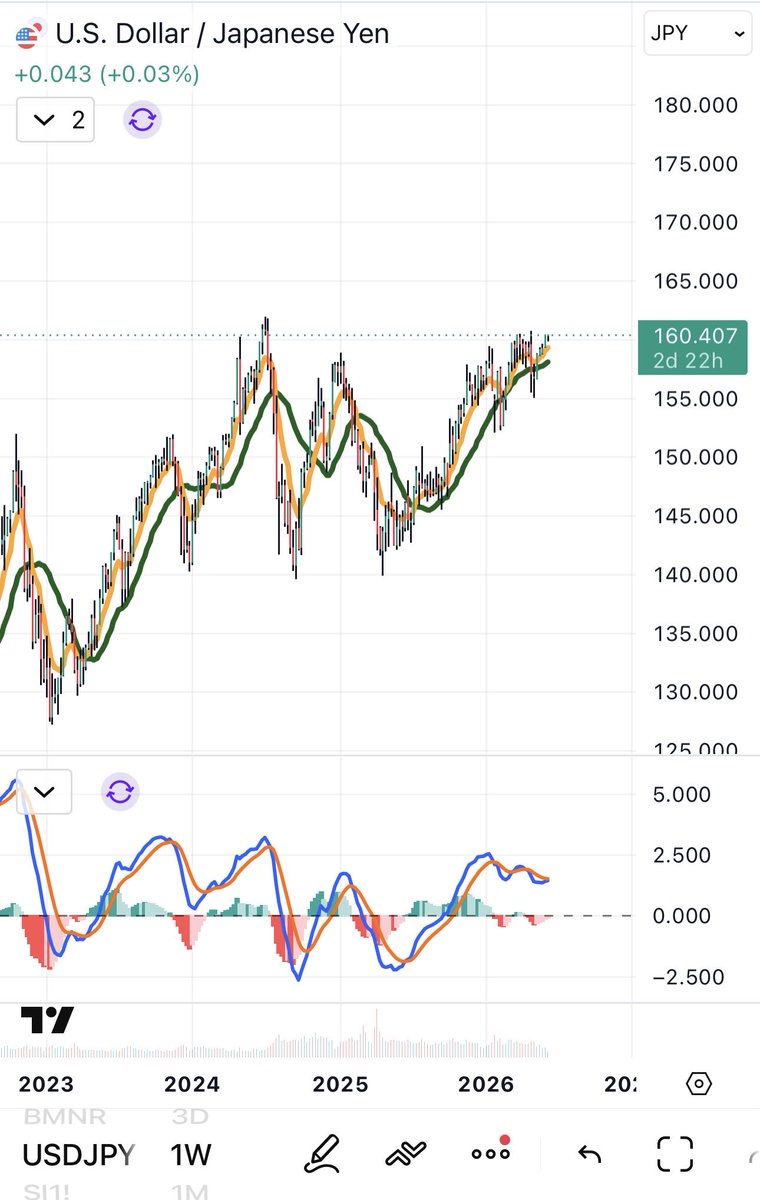
Task: Tap the undo arrow icon
Action: (589, 1155)
